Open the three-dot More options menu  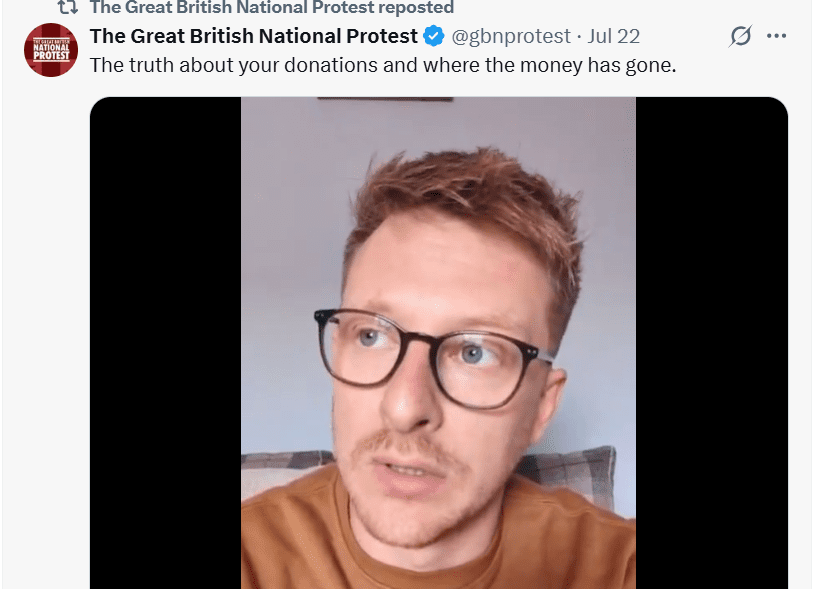click(776, 37)
